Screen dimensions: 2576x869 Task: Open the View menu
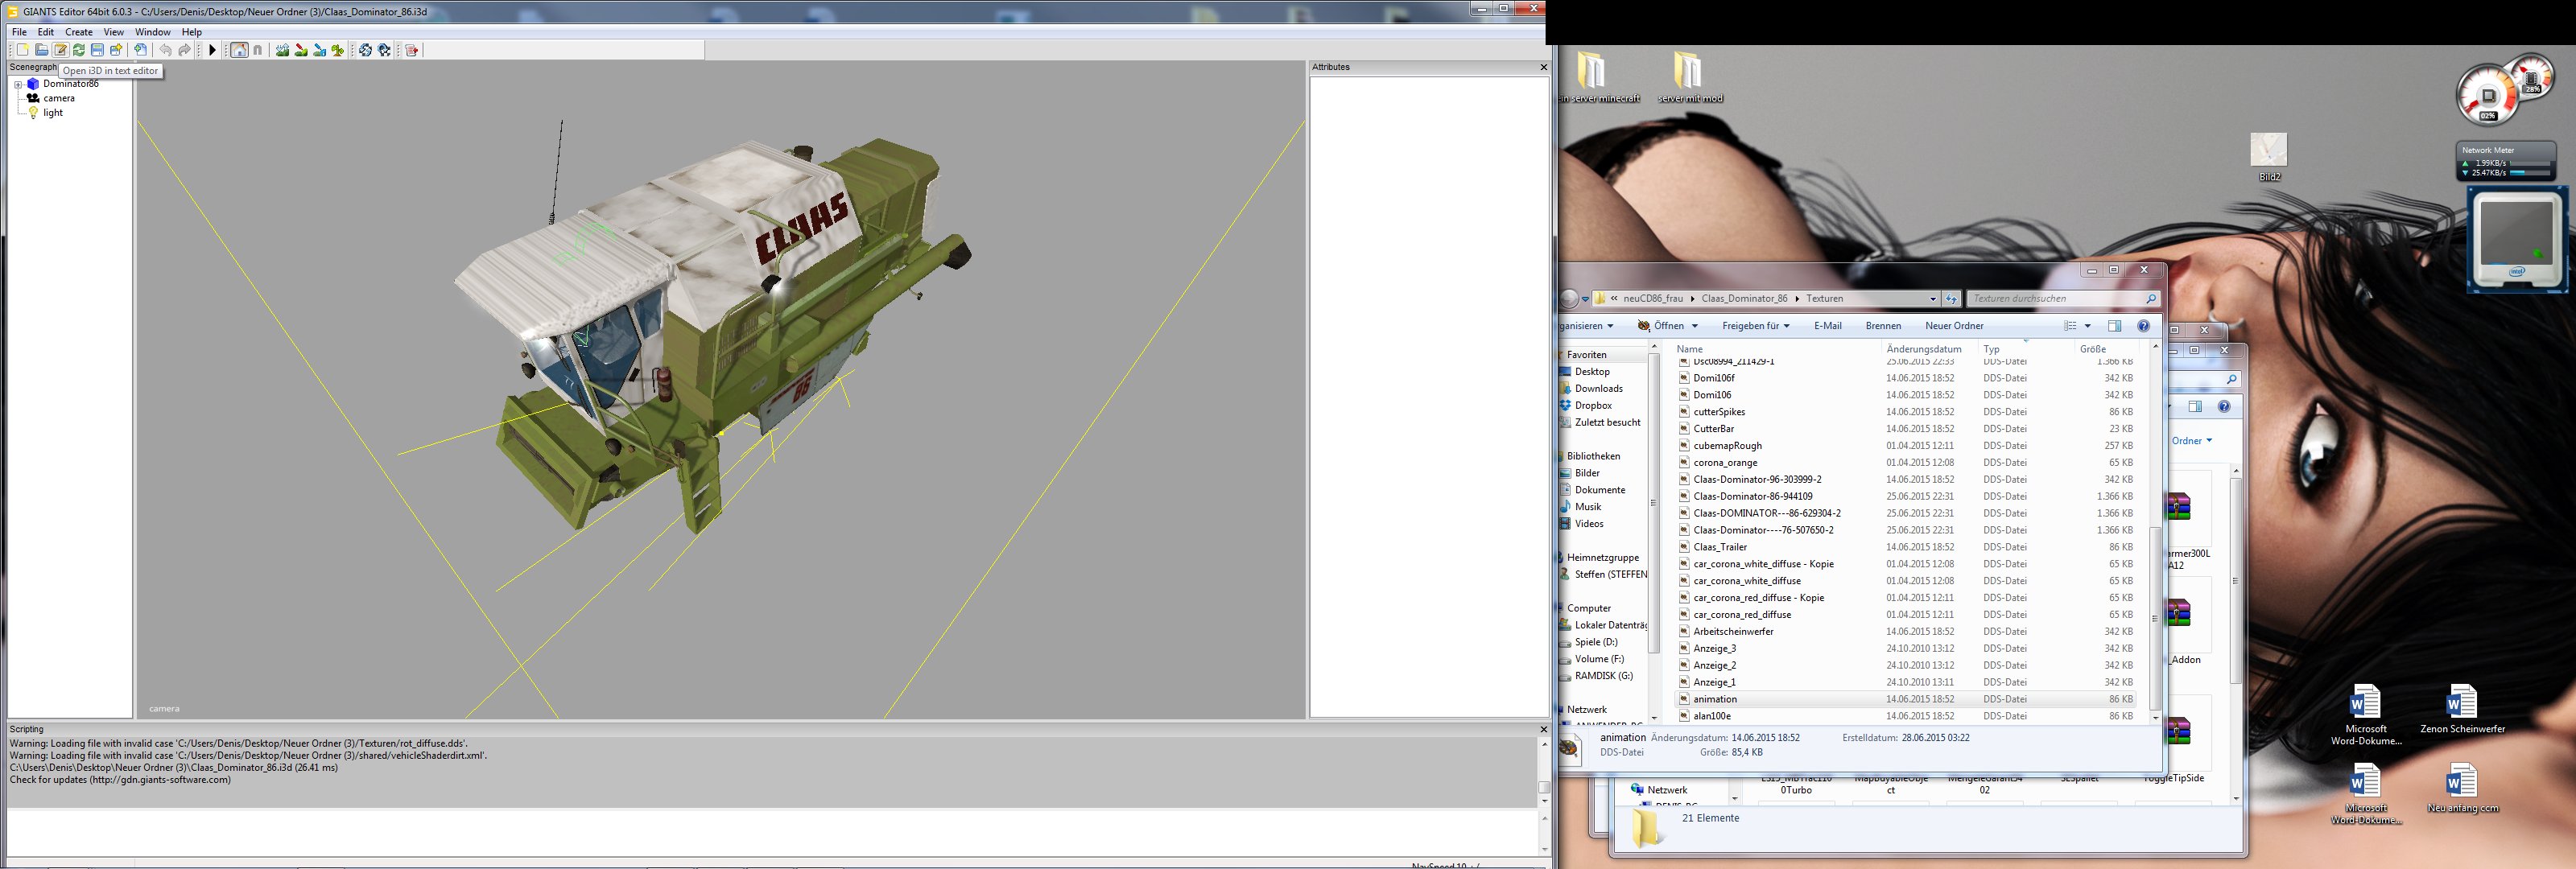tap(114, 32)
